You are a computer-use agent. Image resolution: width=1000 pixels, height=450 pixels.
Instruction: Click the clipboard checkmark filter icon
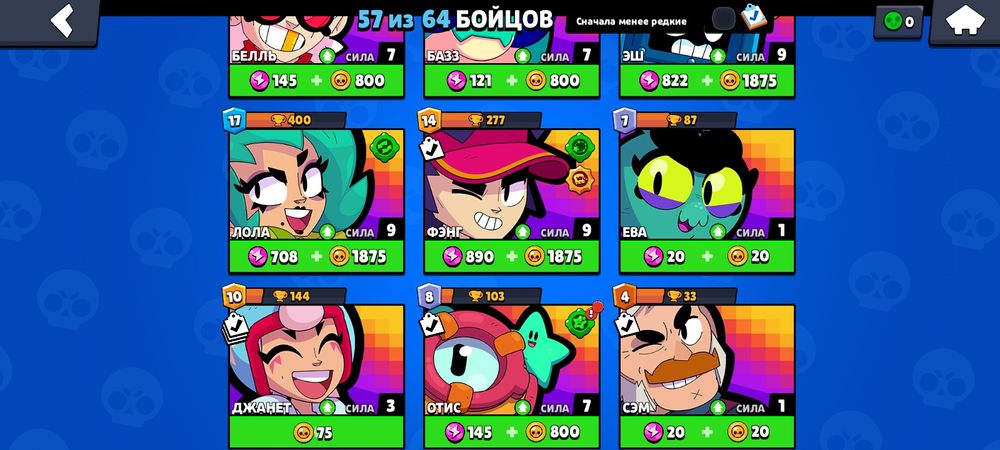[755, 17]
